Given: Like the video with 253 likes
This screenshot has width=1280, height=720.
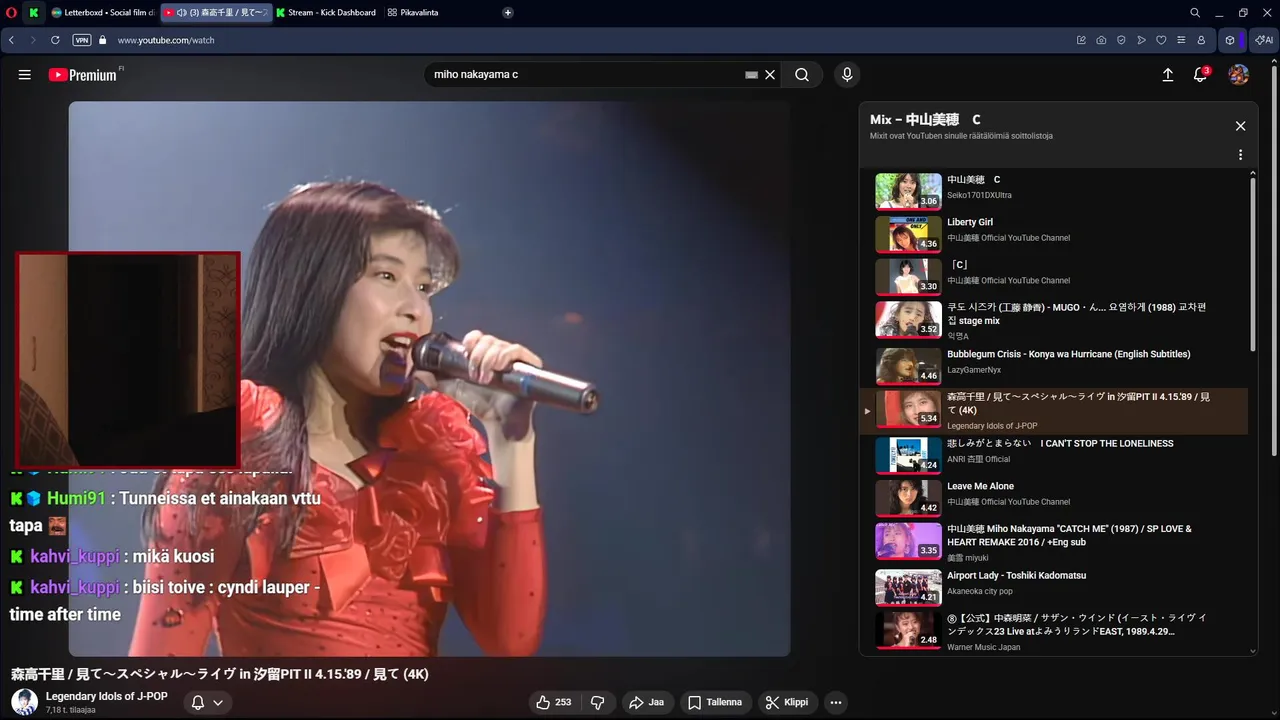Looking at the screenshot, I should click(554, 702).
